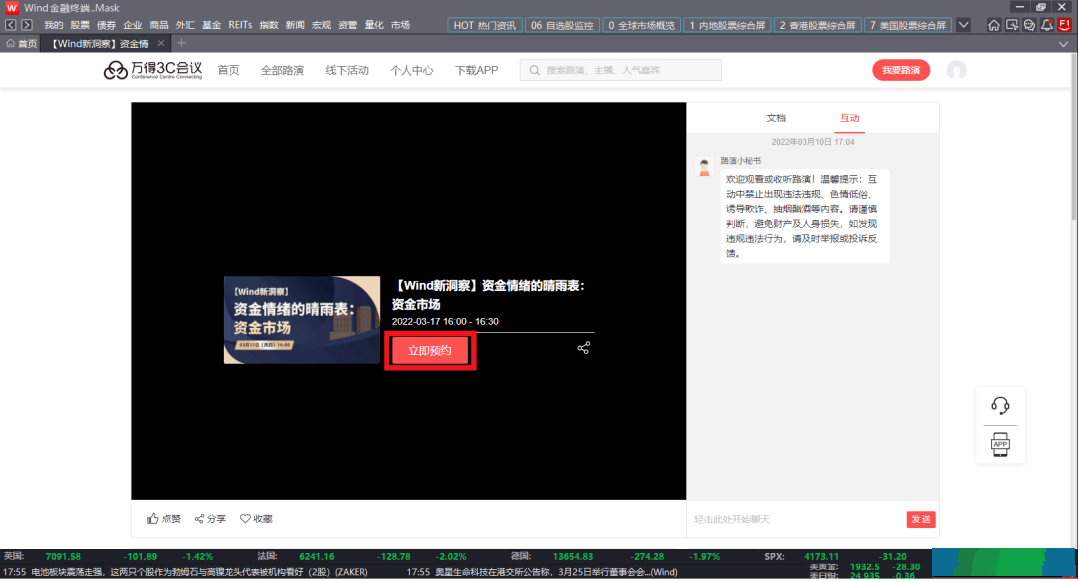Open the notification bell icon

coord(1047,25)
